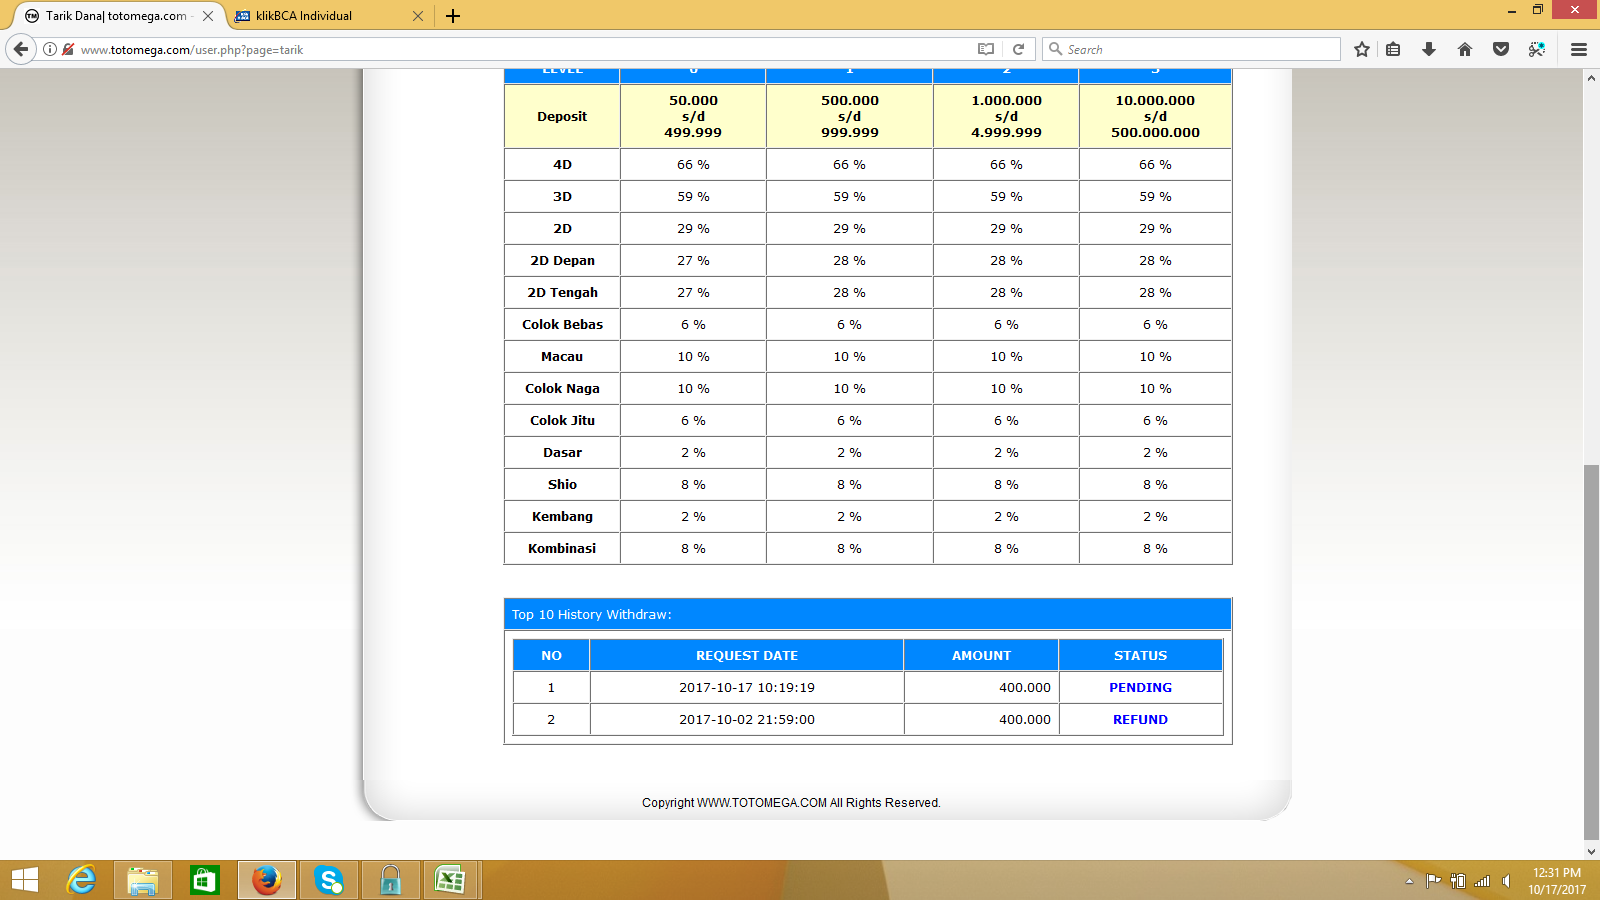This screenshot has width=1600, height=900.
Task: Reload the current page
Action: pyautogui.click(x=1018, y=49)
